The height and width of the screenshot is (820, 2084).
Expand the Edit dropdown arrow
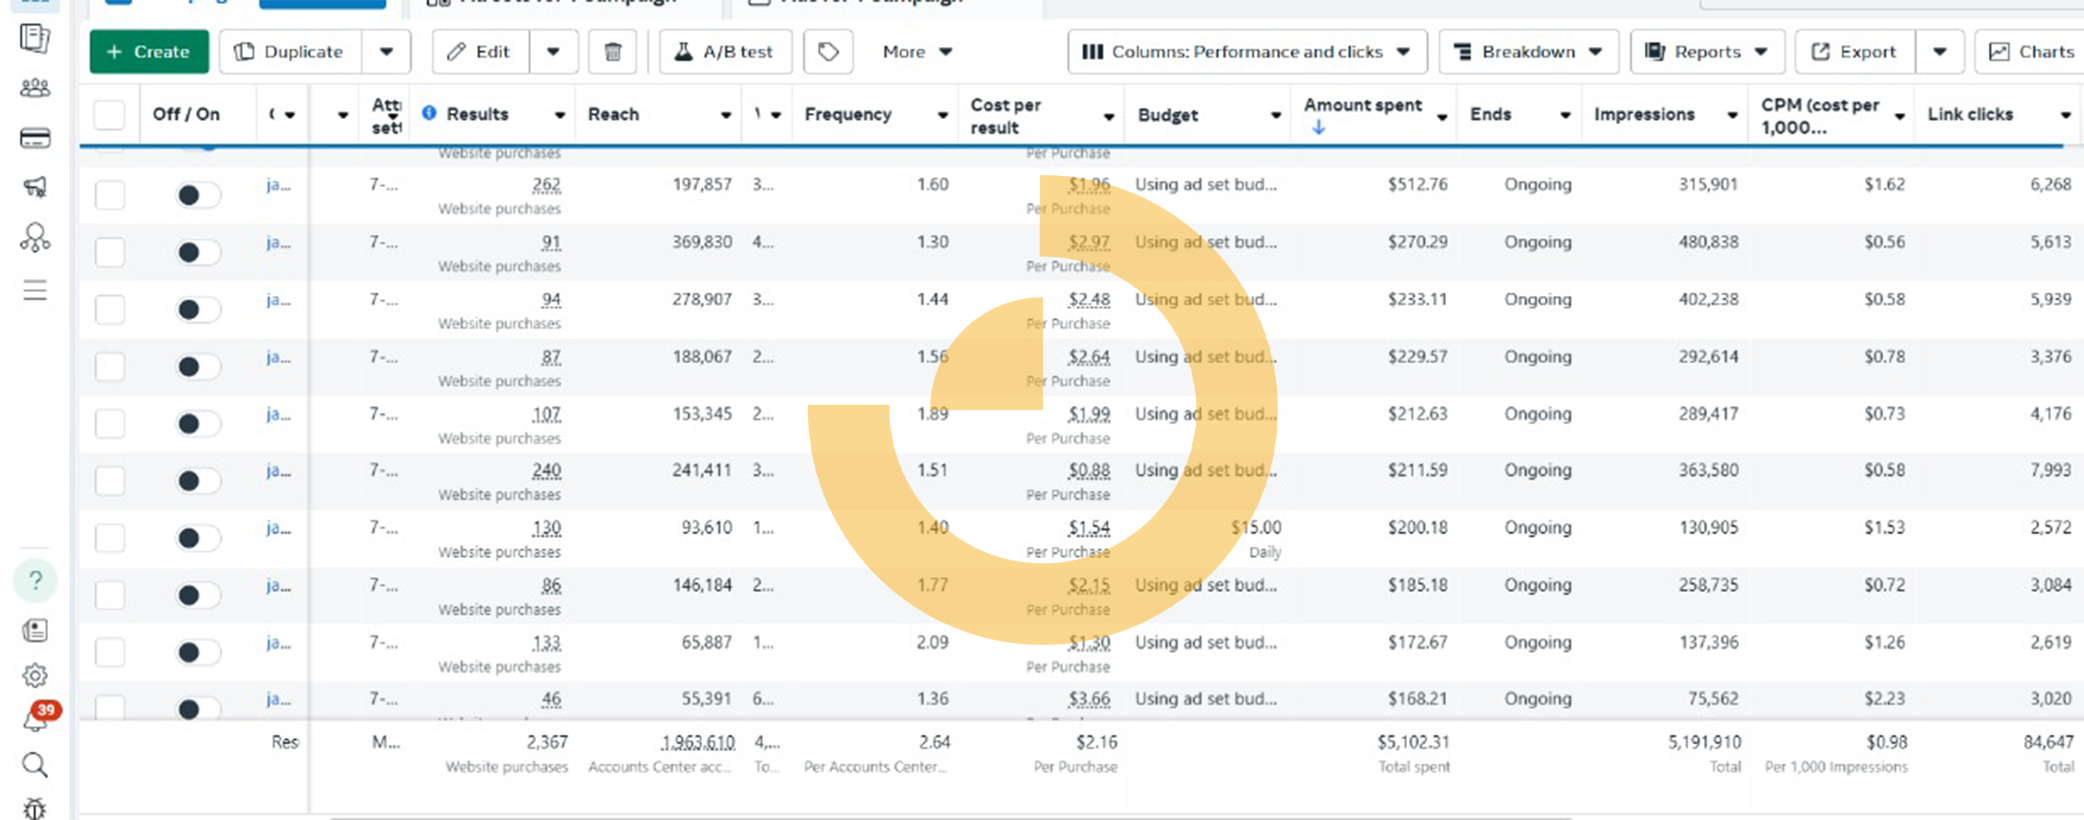(x=553, y=52)
